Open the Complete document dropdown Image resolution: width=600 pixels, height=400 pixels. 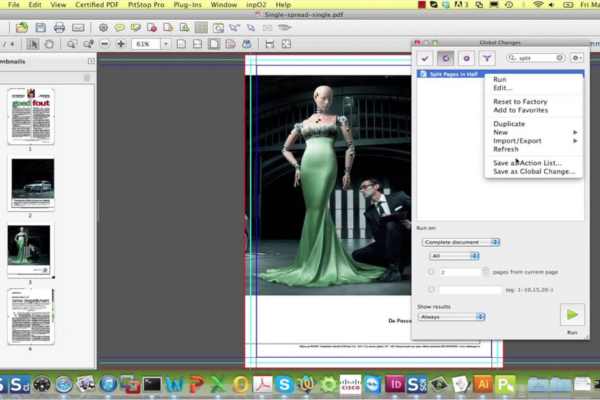coord(461,242)
